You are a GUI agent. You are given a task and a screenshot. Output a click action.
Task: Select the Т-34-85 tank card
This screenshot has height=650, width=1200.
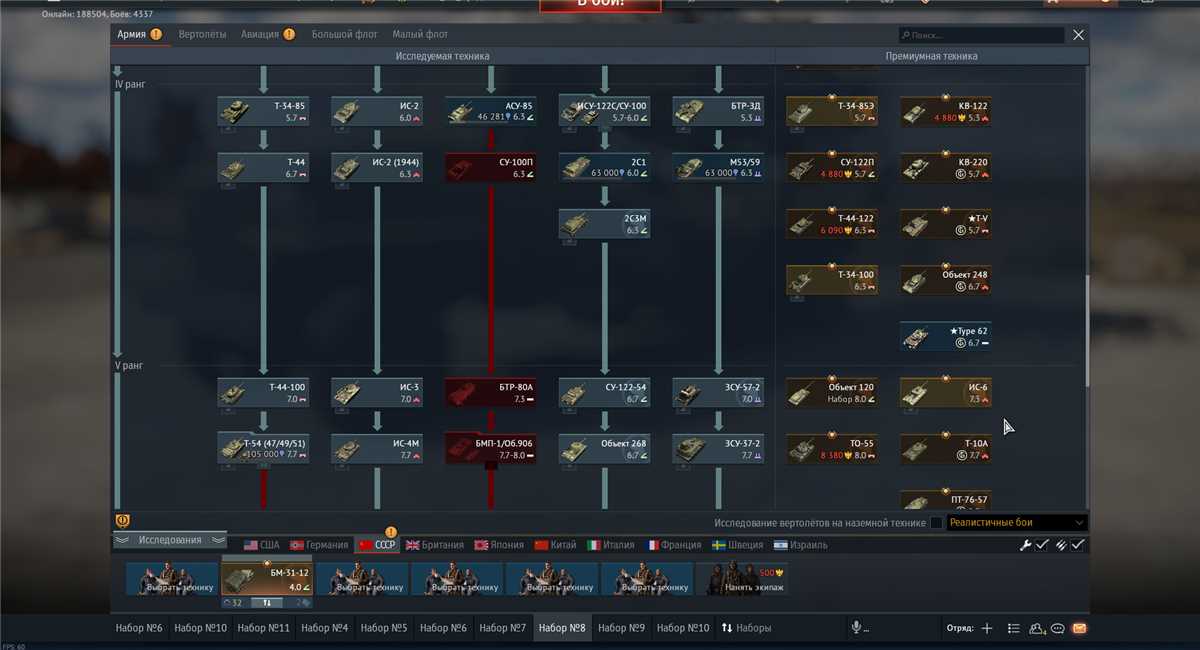click(x=264, y=111)
